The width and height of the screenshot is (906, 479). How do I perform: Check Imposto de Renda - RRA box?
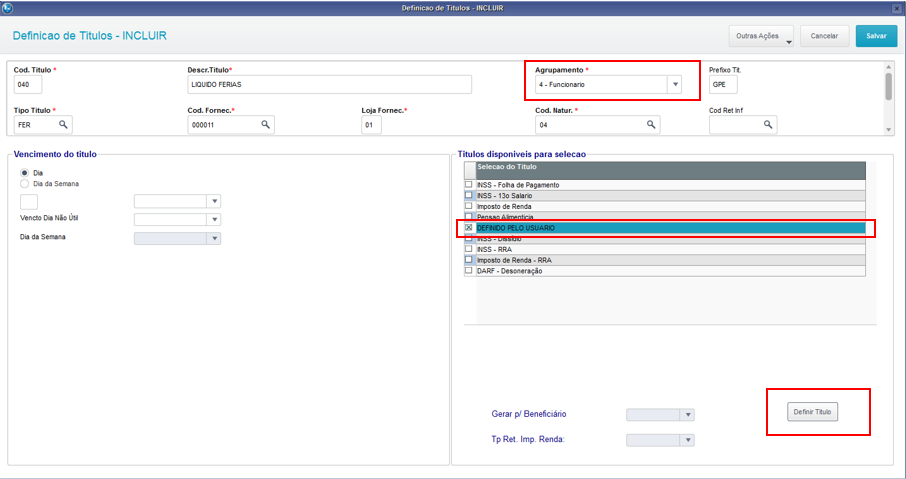pyautogui.click(x=469, y=260)
